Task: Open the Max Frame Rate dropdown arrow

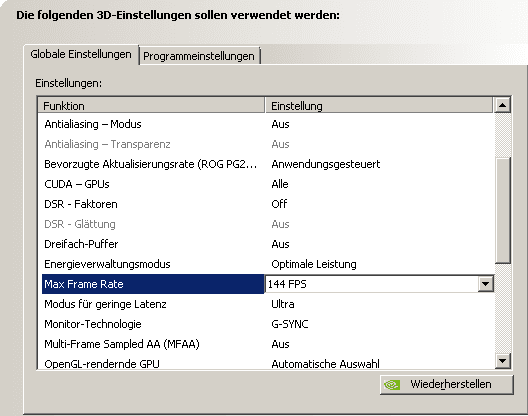Action: [485, 284]
